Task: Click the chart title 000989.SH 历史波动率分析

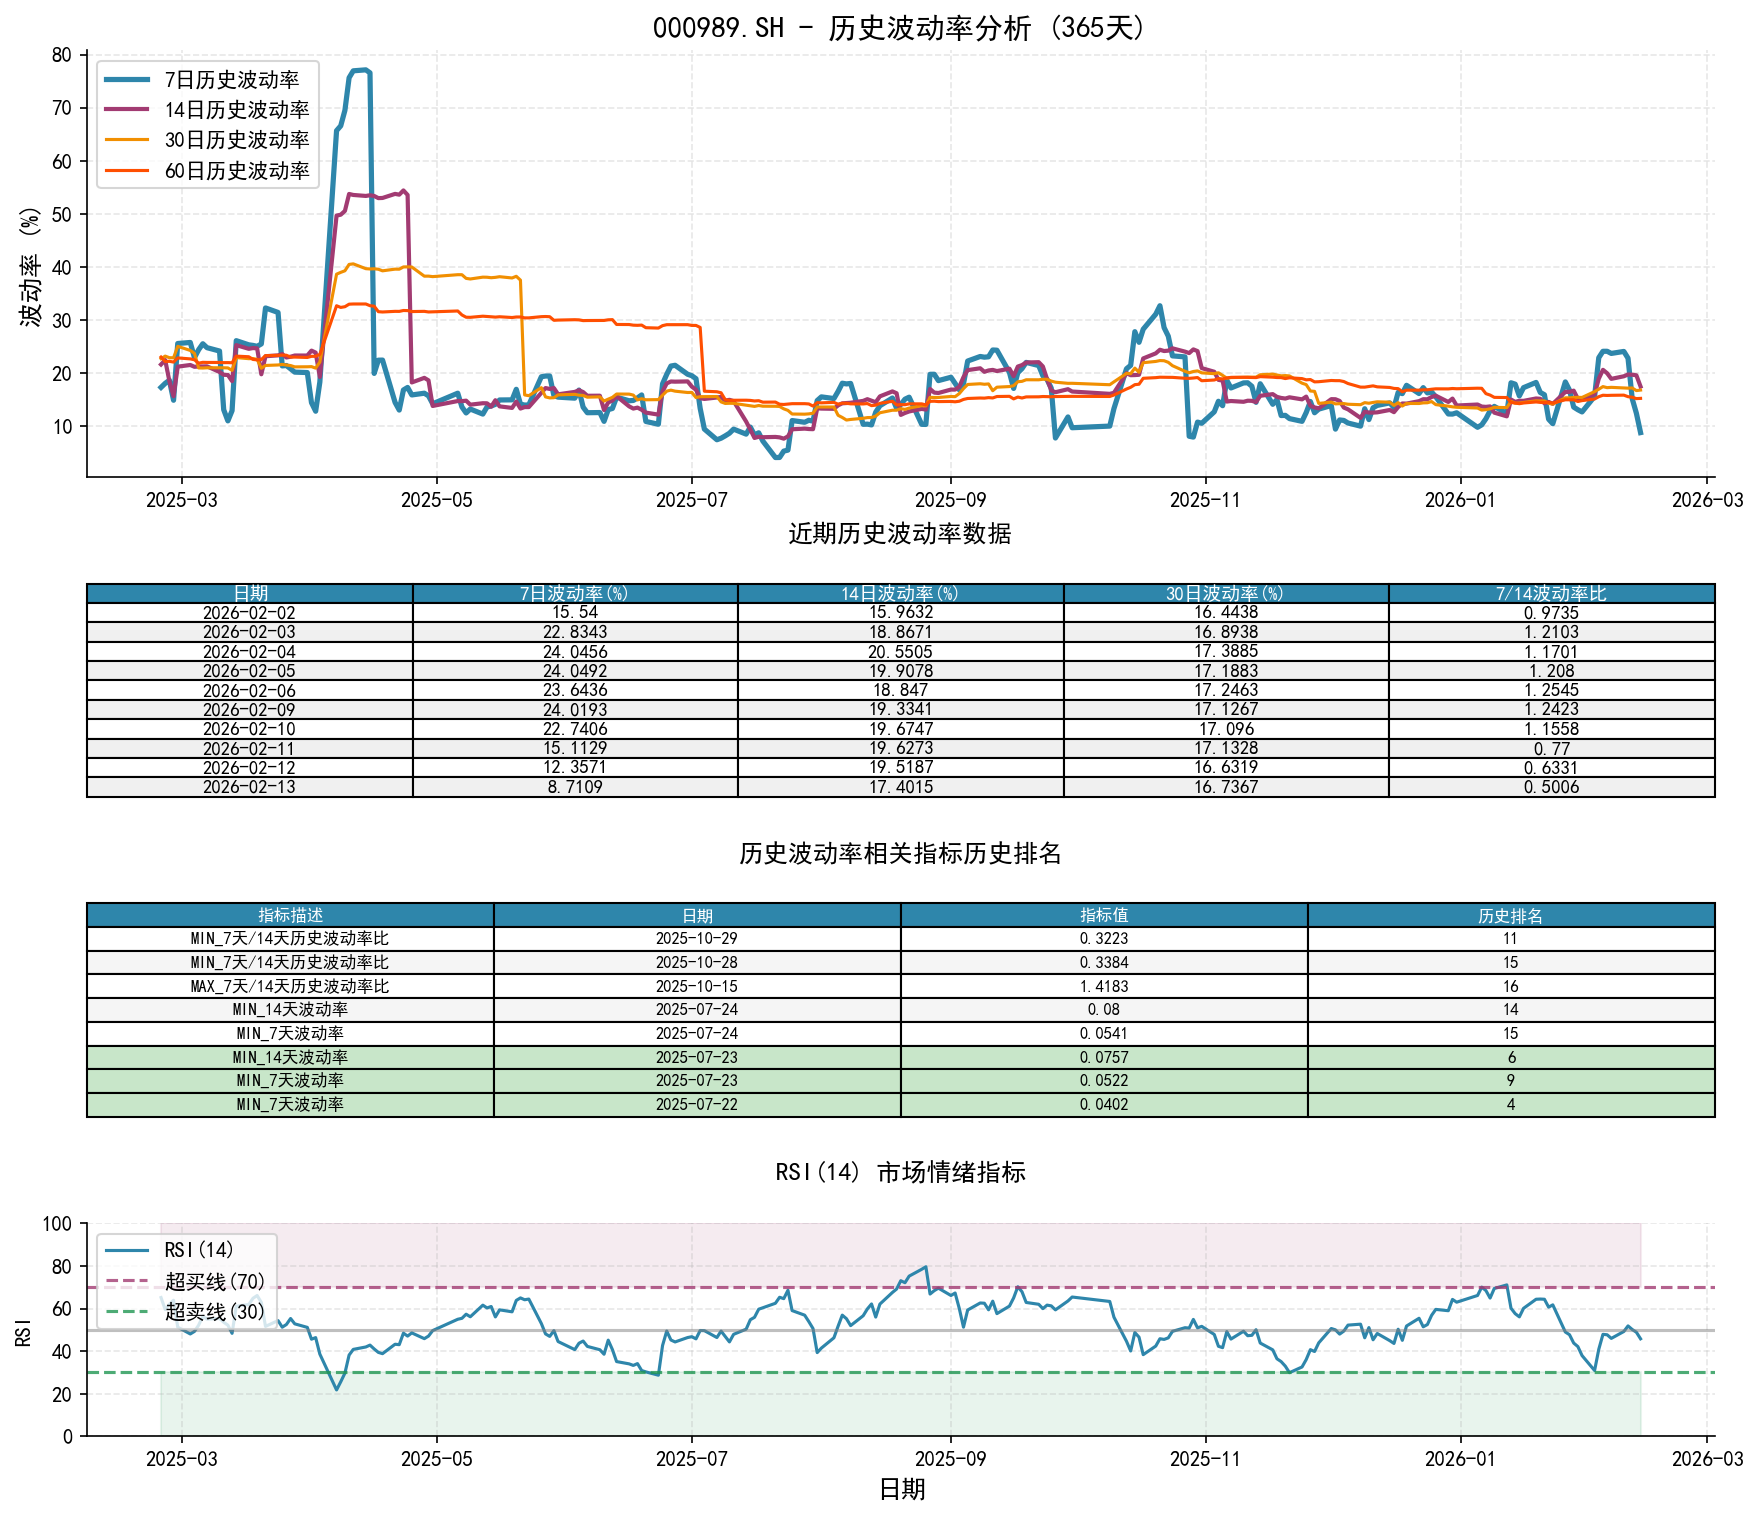Action: point(900,28)
